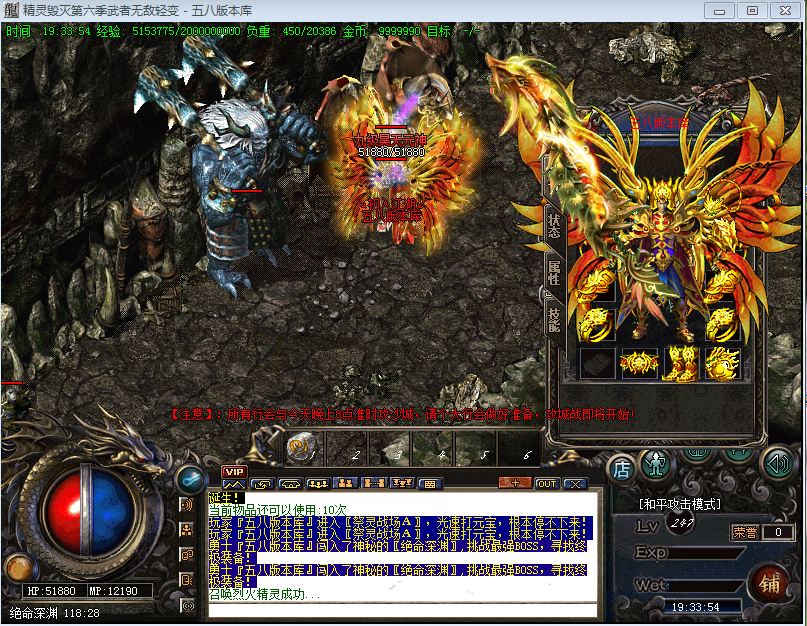
Task: Open the red 铺 stall button
Action: (769, 583)
